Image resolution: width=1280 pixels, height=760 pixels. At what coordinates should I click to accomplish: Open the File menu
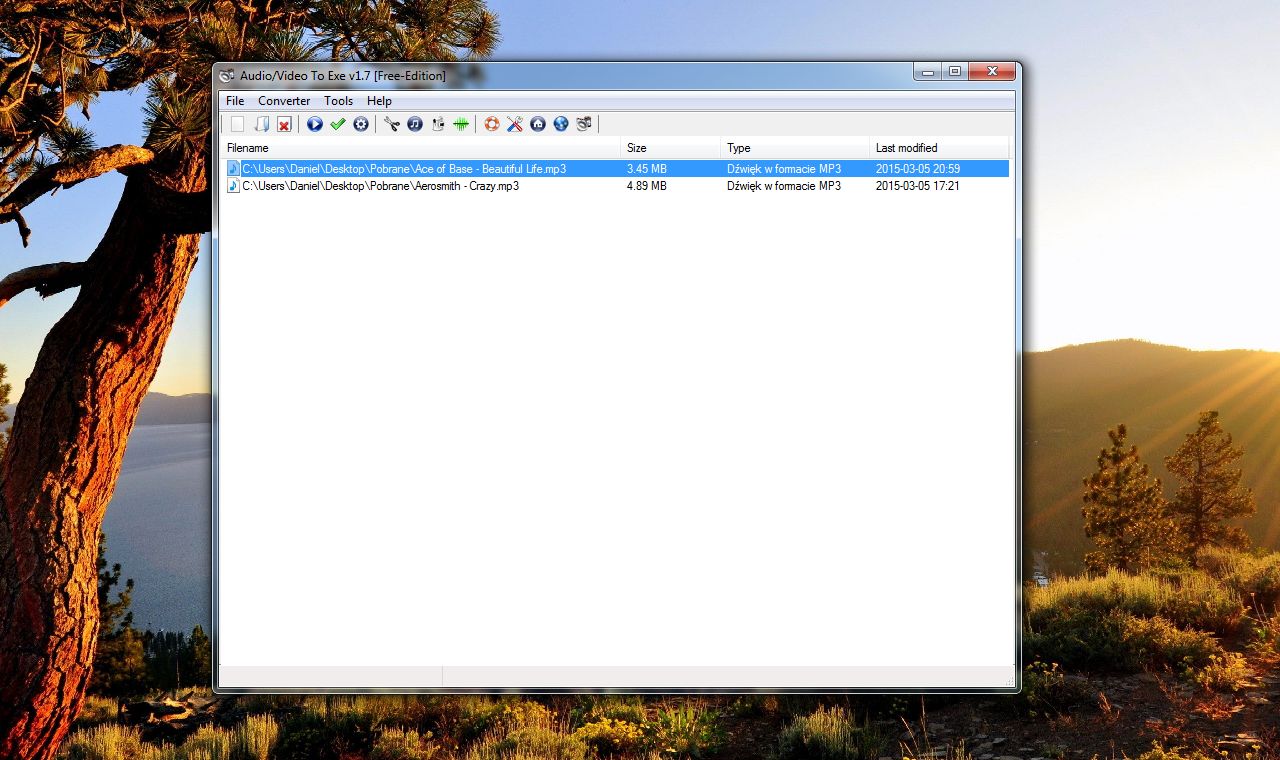tap(234, 101)
